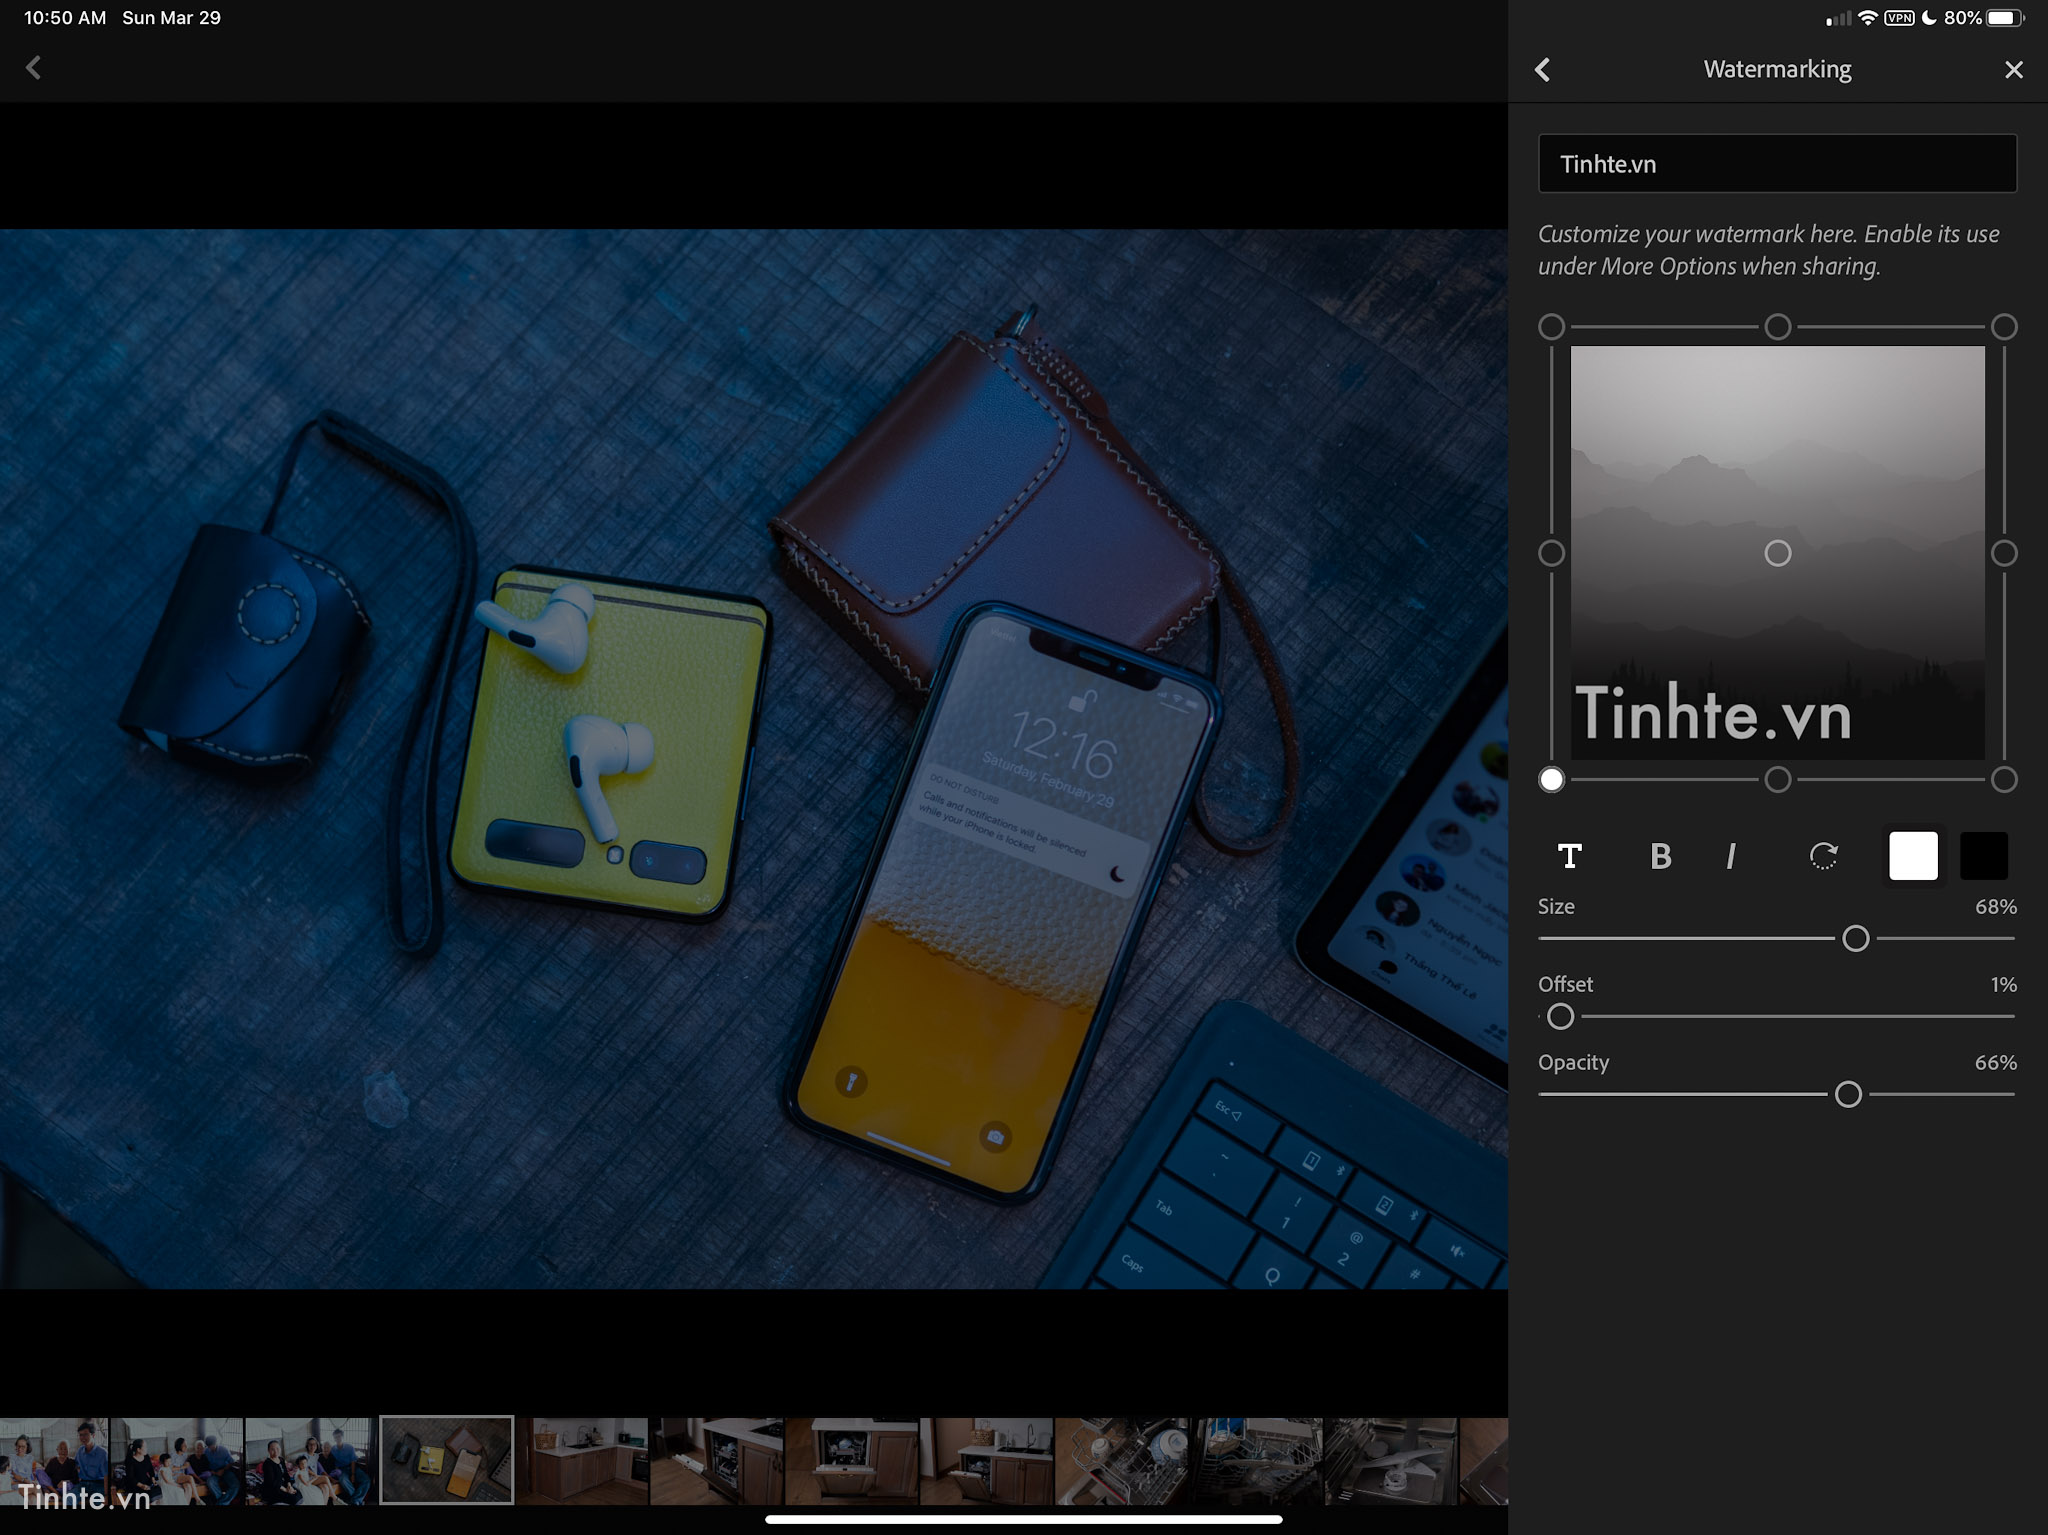Screen dimensions: 2048x1535
Task: Tap the watermark preview image
Action: [1777, 553]
